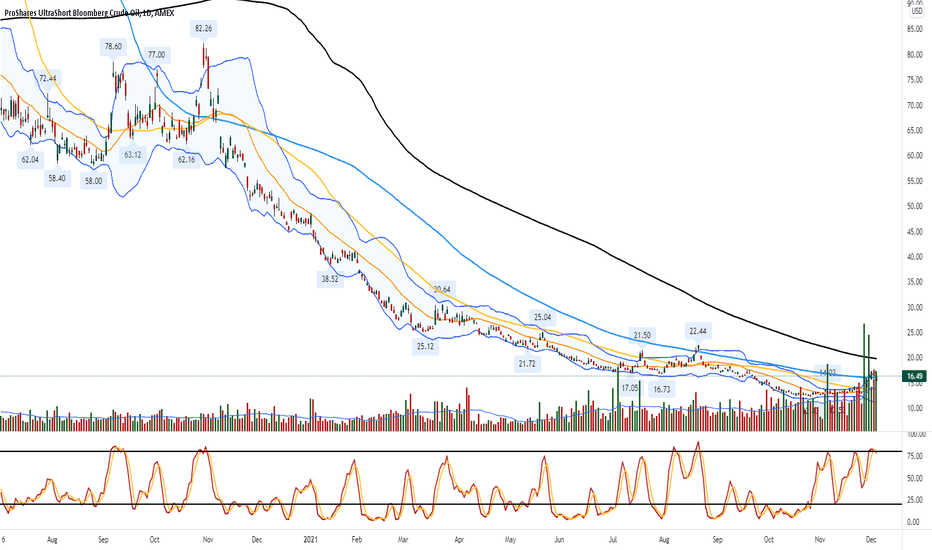Click the 62.04 low price label
The width and height of the screenshot is (932, 550).
(x=30, y=159)
